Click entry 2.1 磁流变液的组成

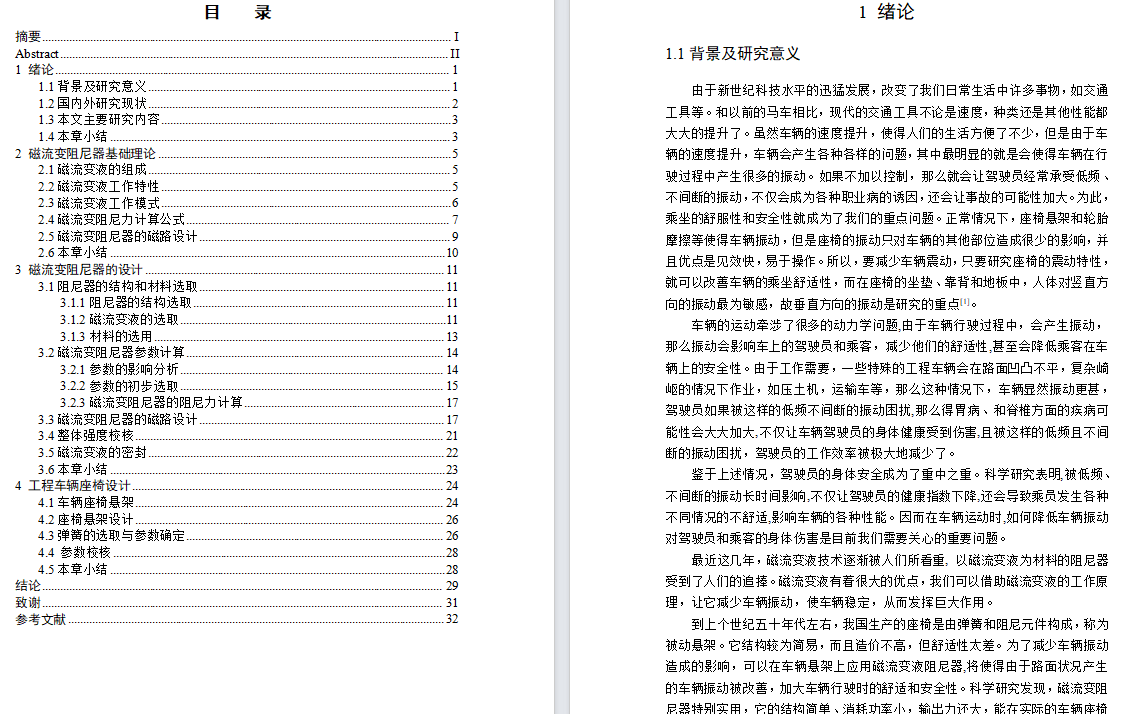point(93,170)
